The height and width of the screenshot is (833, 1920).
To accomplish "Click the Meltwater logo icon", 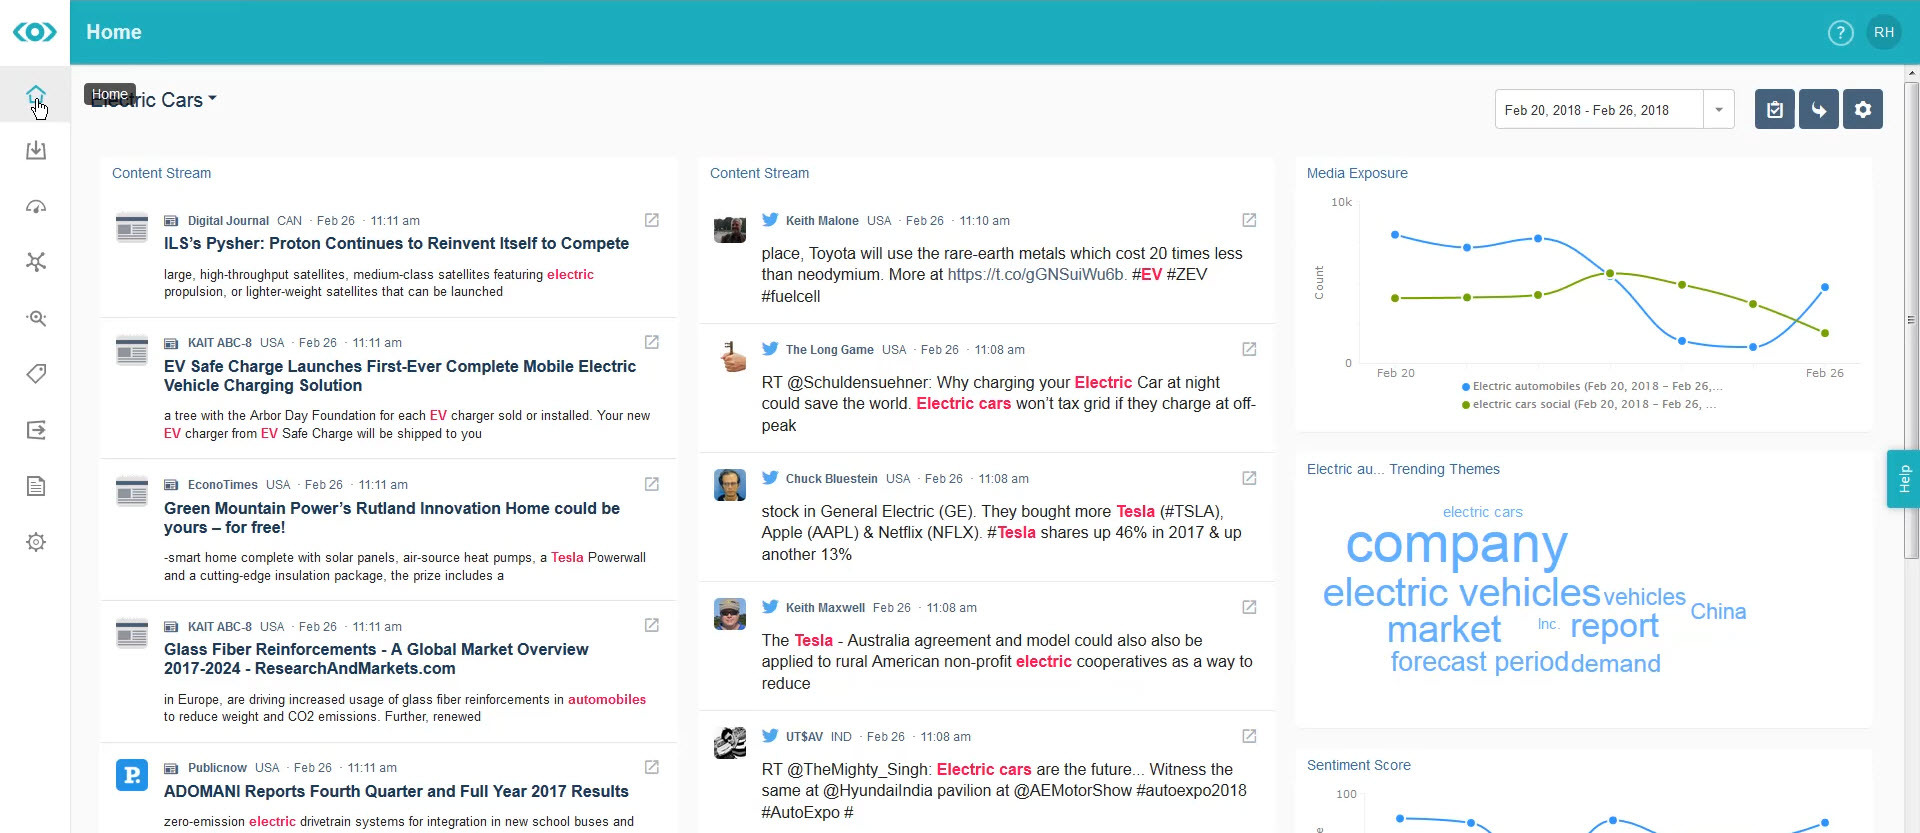I will click(x=35, y=32).
